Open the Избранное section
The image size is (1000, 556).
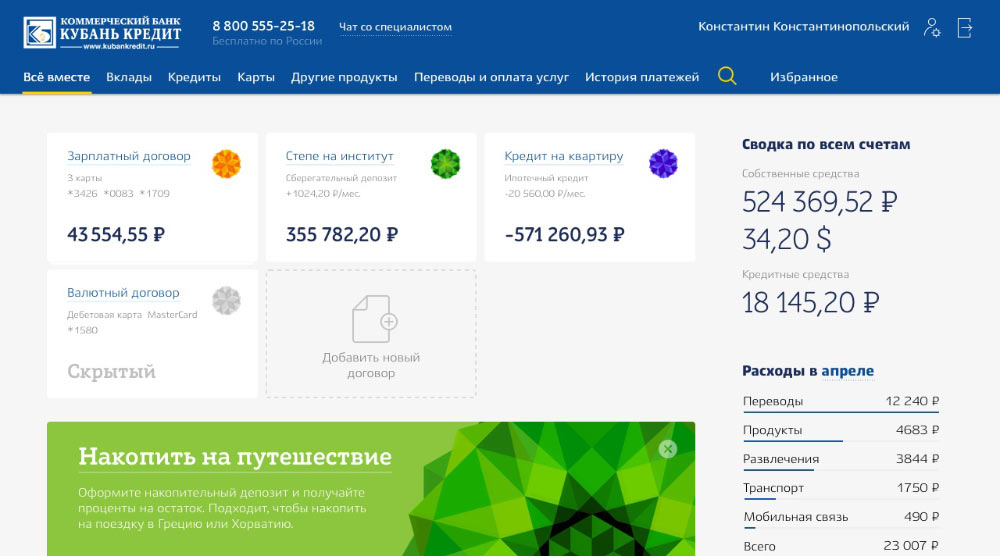pos(804,77)
